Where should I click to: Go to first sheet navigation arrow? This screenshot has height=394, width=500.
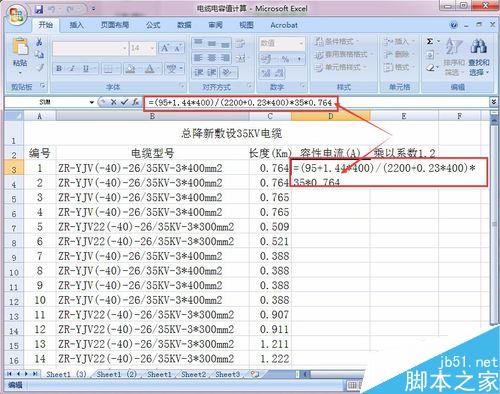(x=9, y=374)
